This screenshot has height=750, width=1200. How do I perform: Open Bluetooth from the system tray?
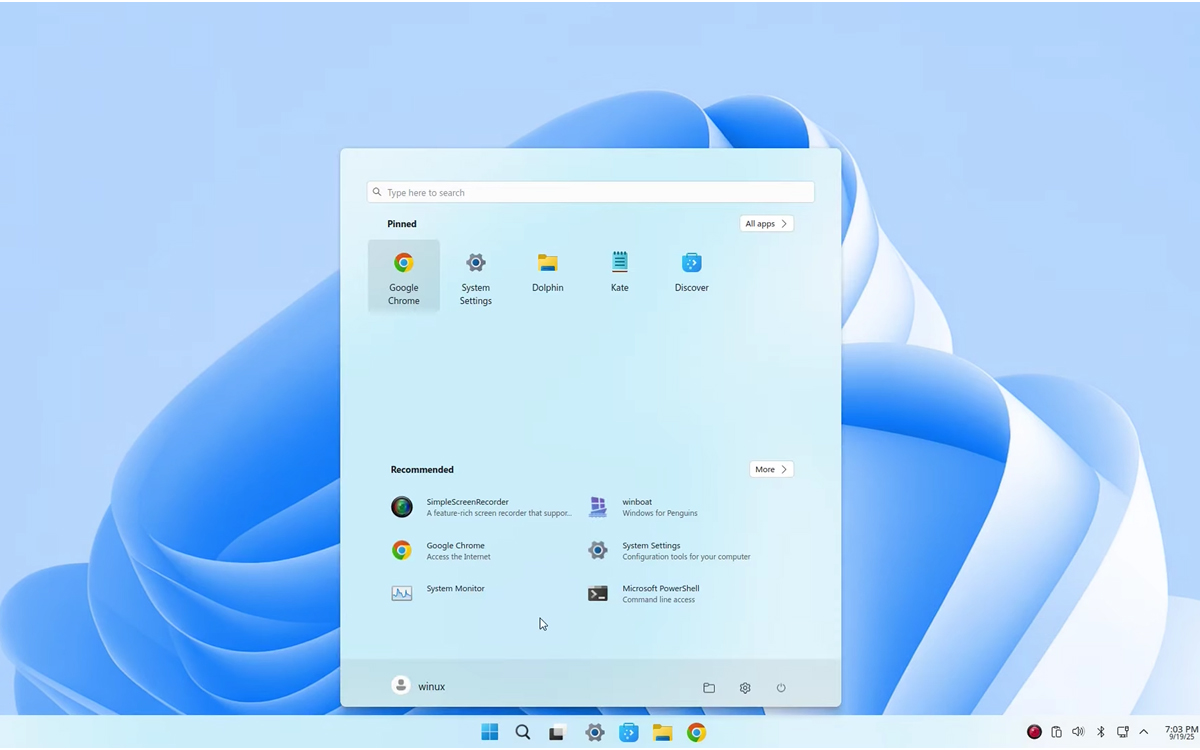tap(1100, 732)
